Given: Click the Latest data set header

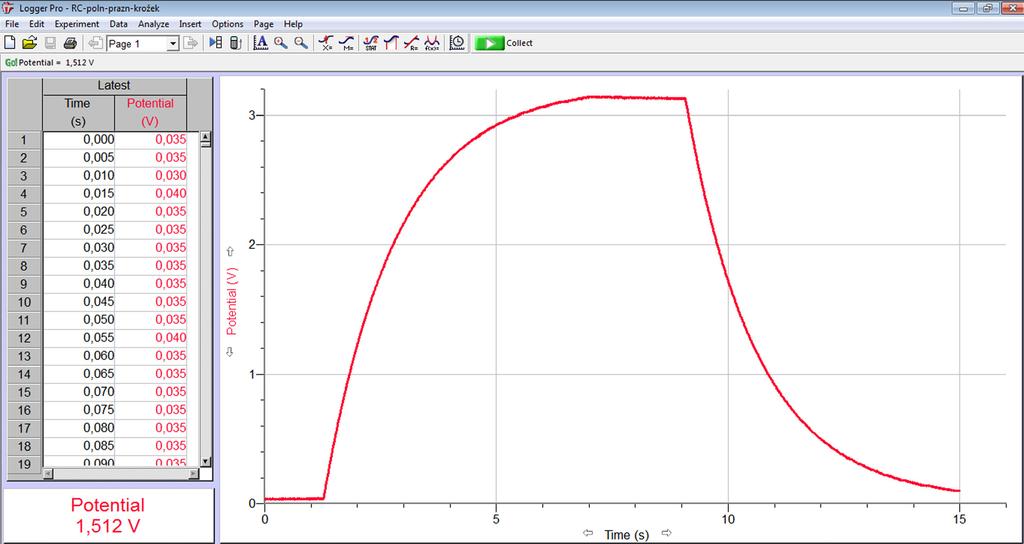Looking at the screenshot, I should 114,86.
